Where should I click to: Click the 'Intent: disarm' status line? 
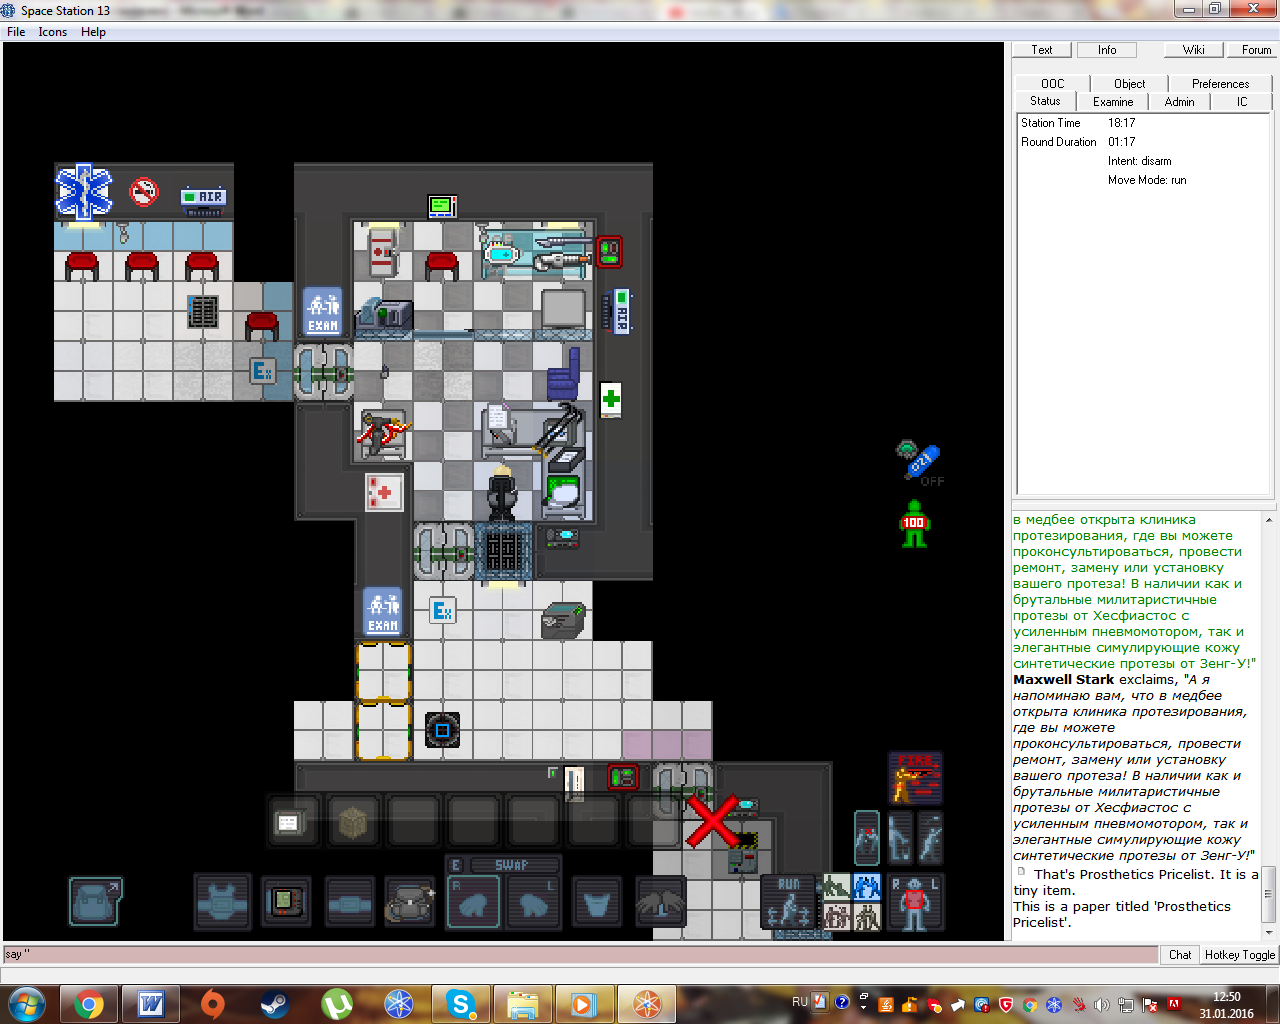(1139, 161)
